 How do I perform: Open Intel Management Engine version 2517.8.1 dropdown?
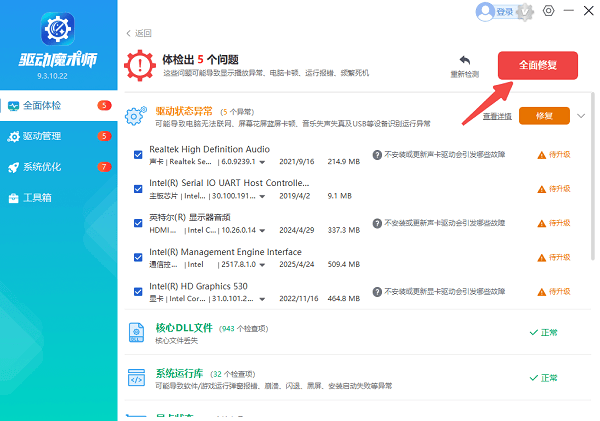point(262,265)
